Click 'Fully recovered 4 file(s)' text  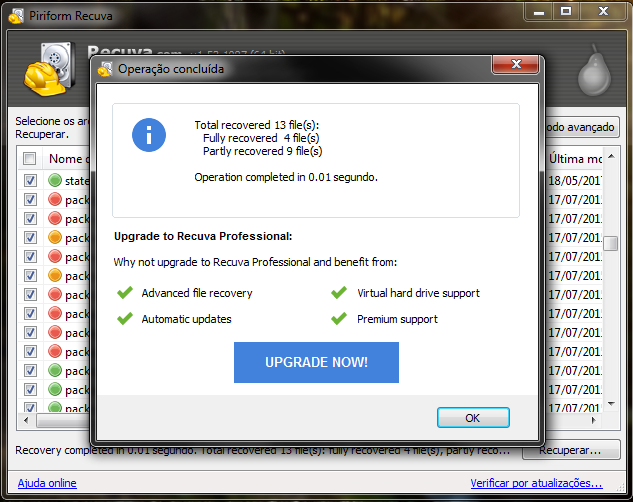point(261,138)
